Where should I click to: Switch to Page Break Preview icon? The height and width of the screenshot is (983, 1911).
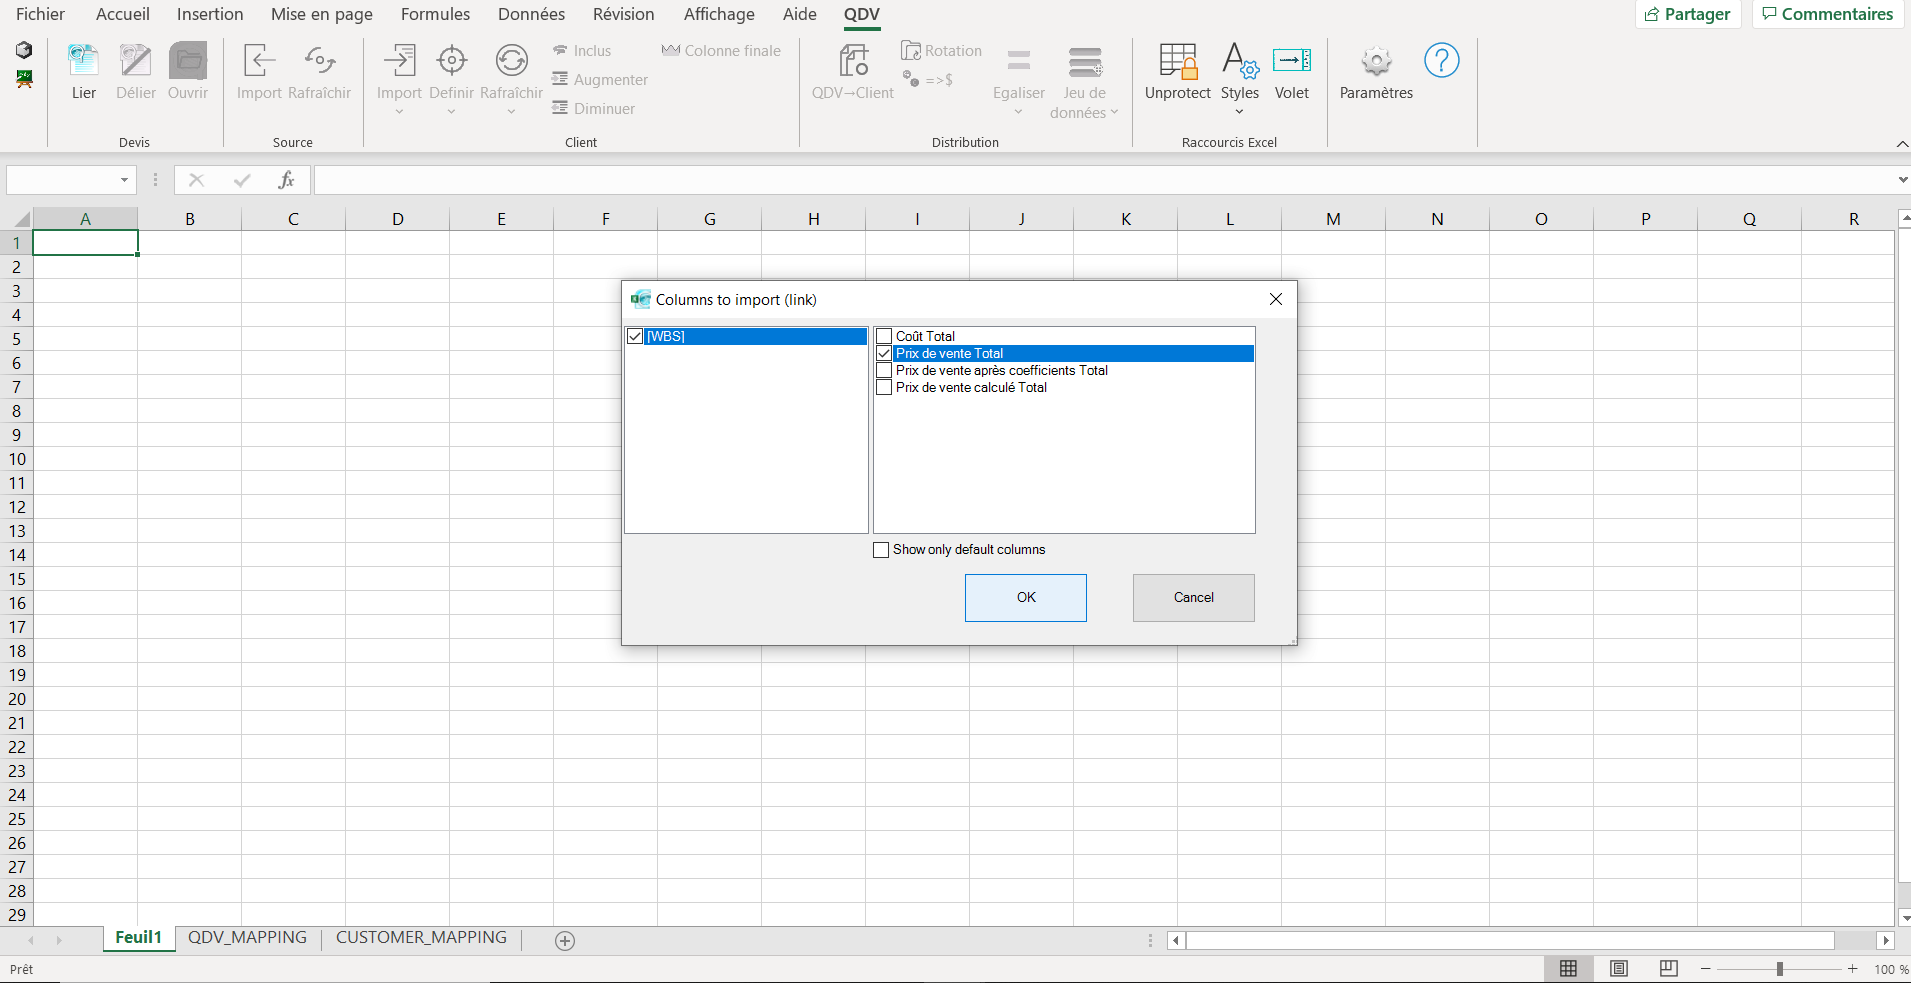1668,968
